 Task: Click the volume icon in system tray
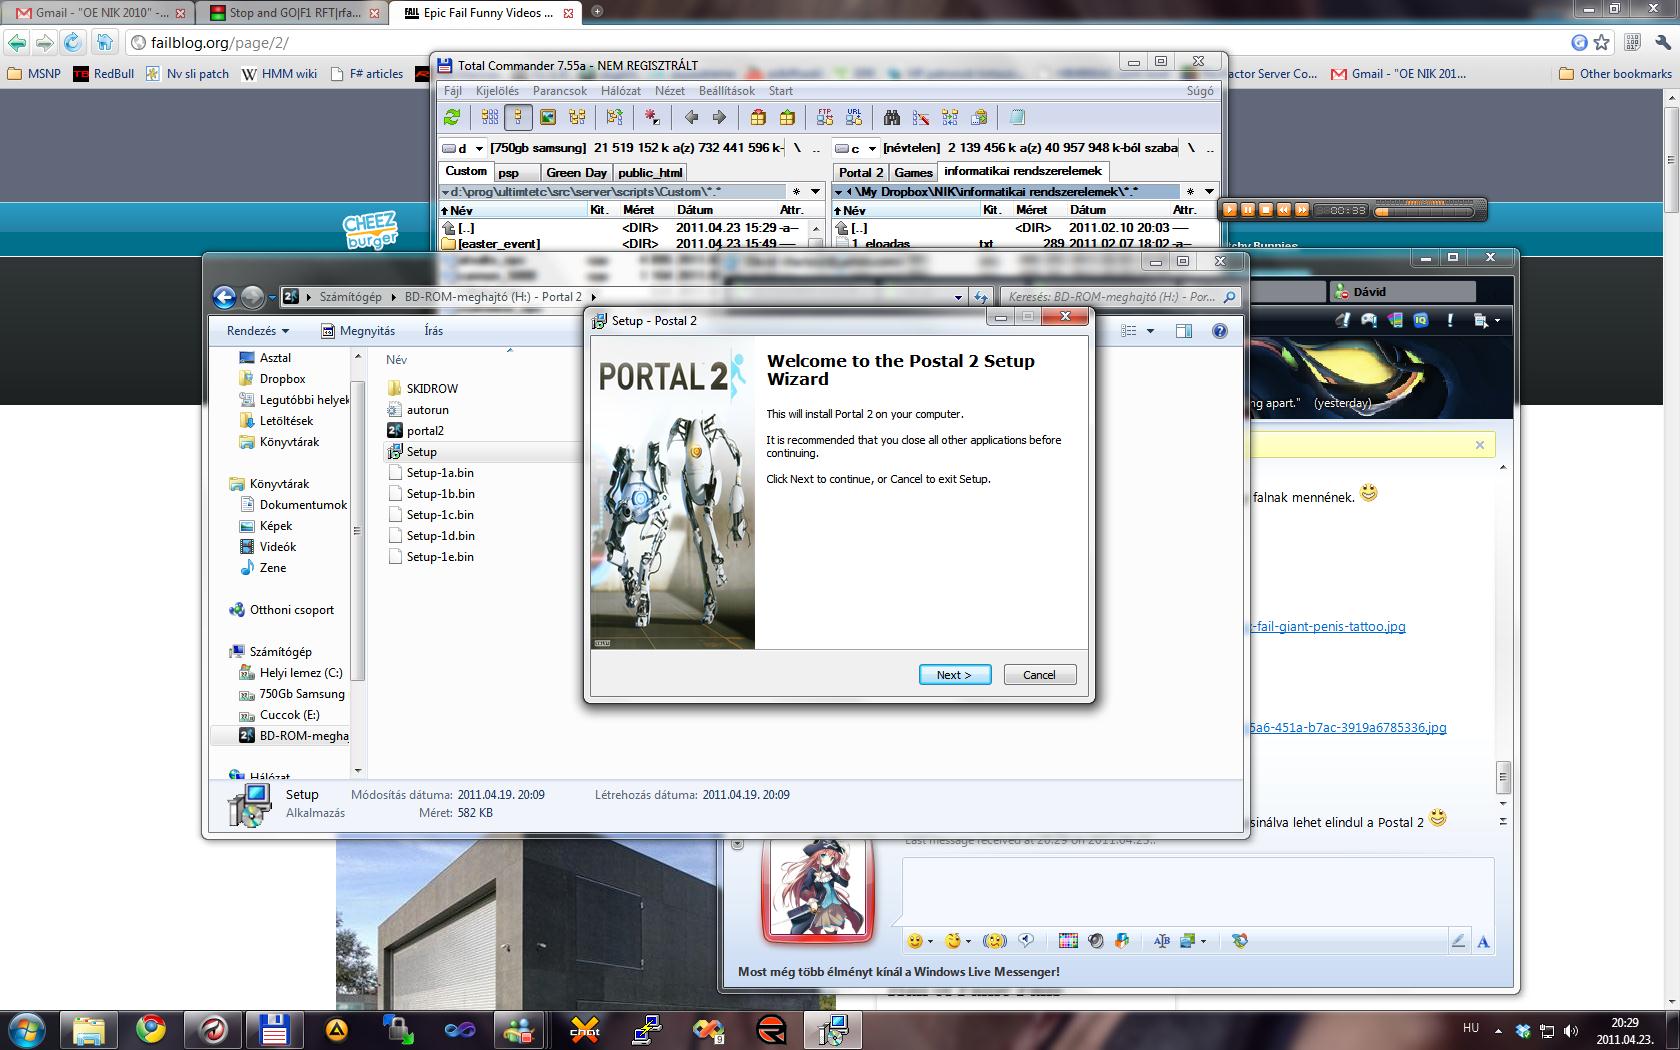(x=1571, y=1031)
